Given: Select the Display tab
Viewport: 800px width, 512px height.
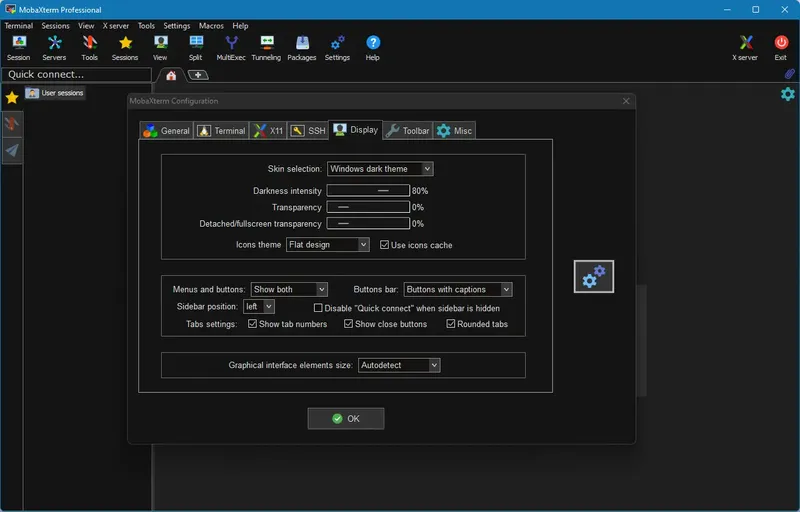Looking at the screenshot, I should point(356,130).
